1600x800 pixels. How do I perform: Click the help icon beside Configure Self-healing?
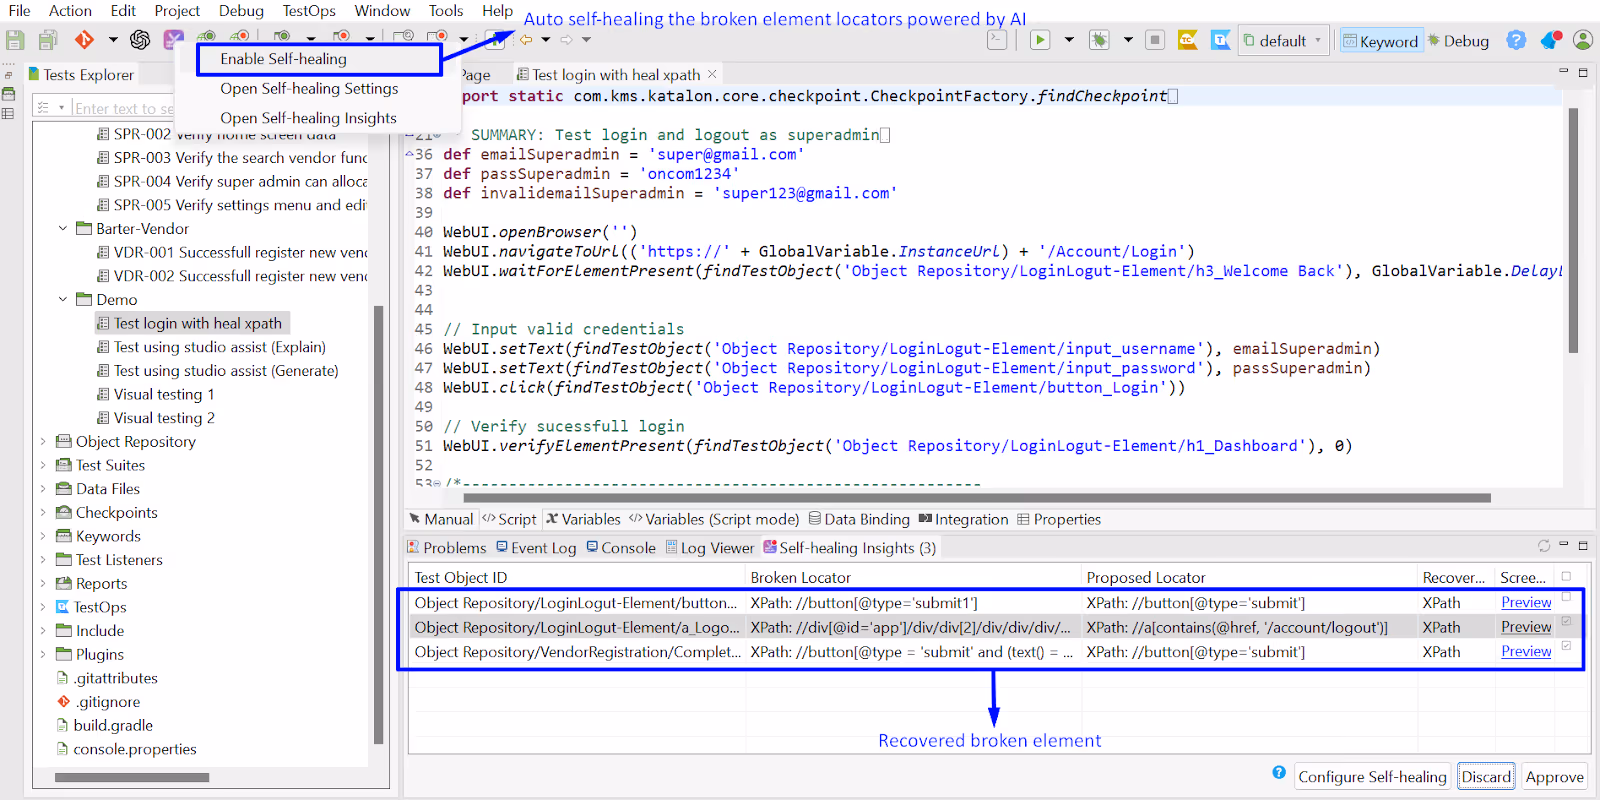(x=1279, y=772)
